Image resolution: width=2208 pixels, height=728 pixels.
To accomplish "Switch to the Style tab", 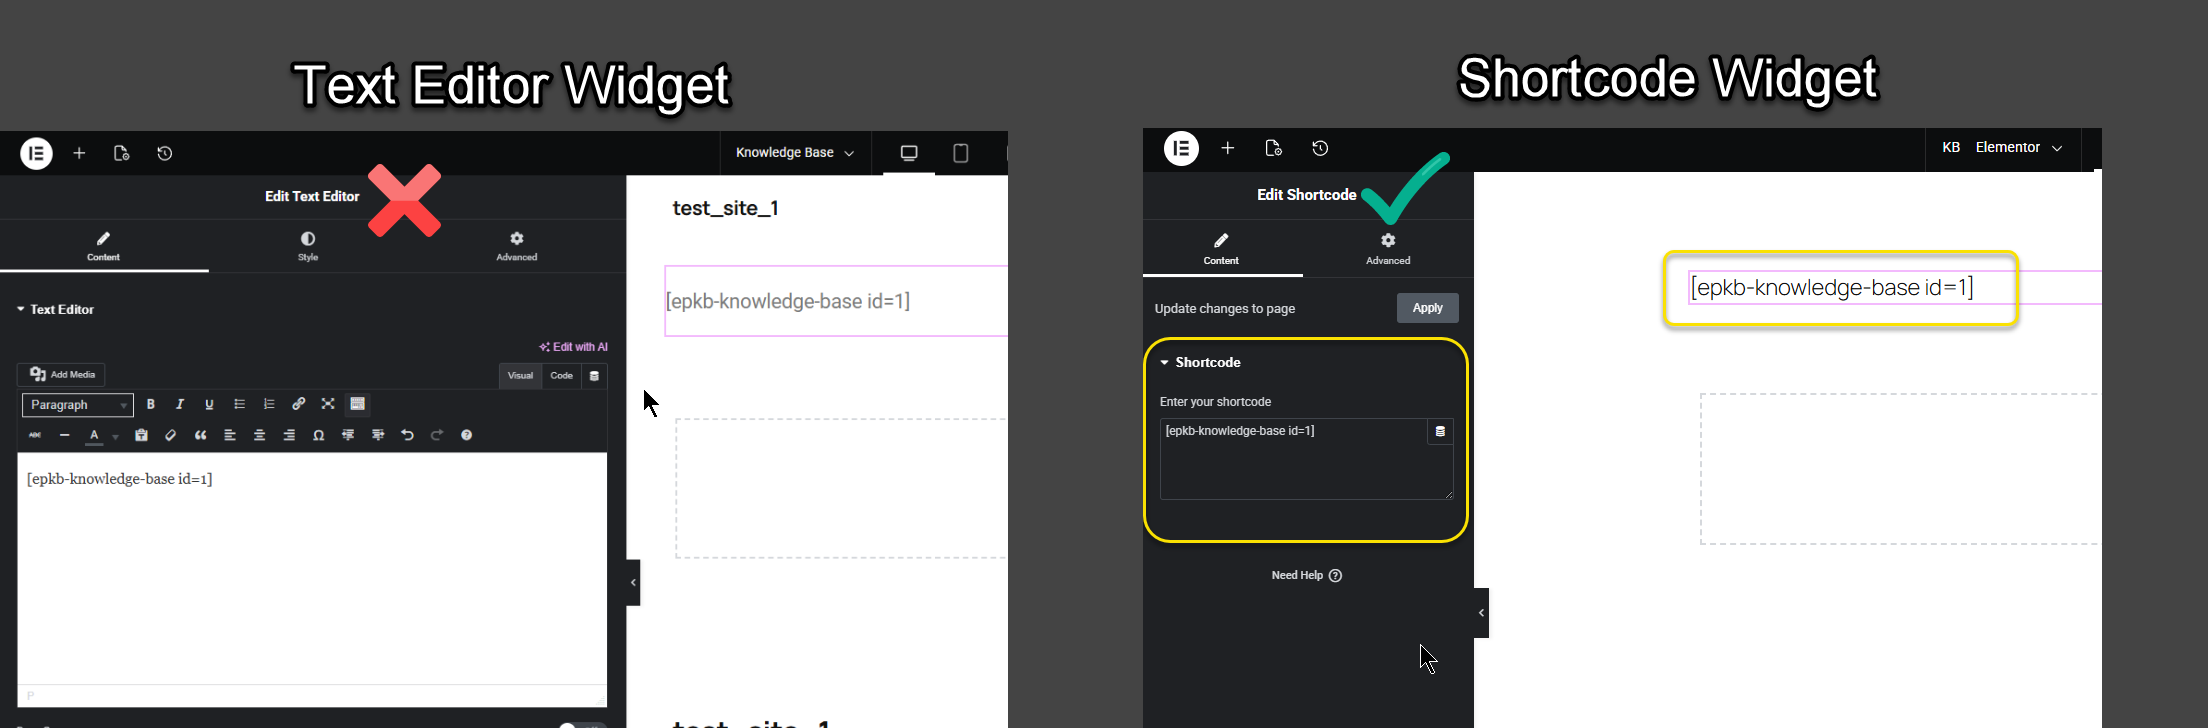I will point(308,245).
